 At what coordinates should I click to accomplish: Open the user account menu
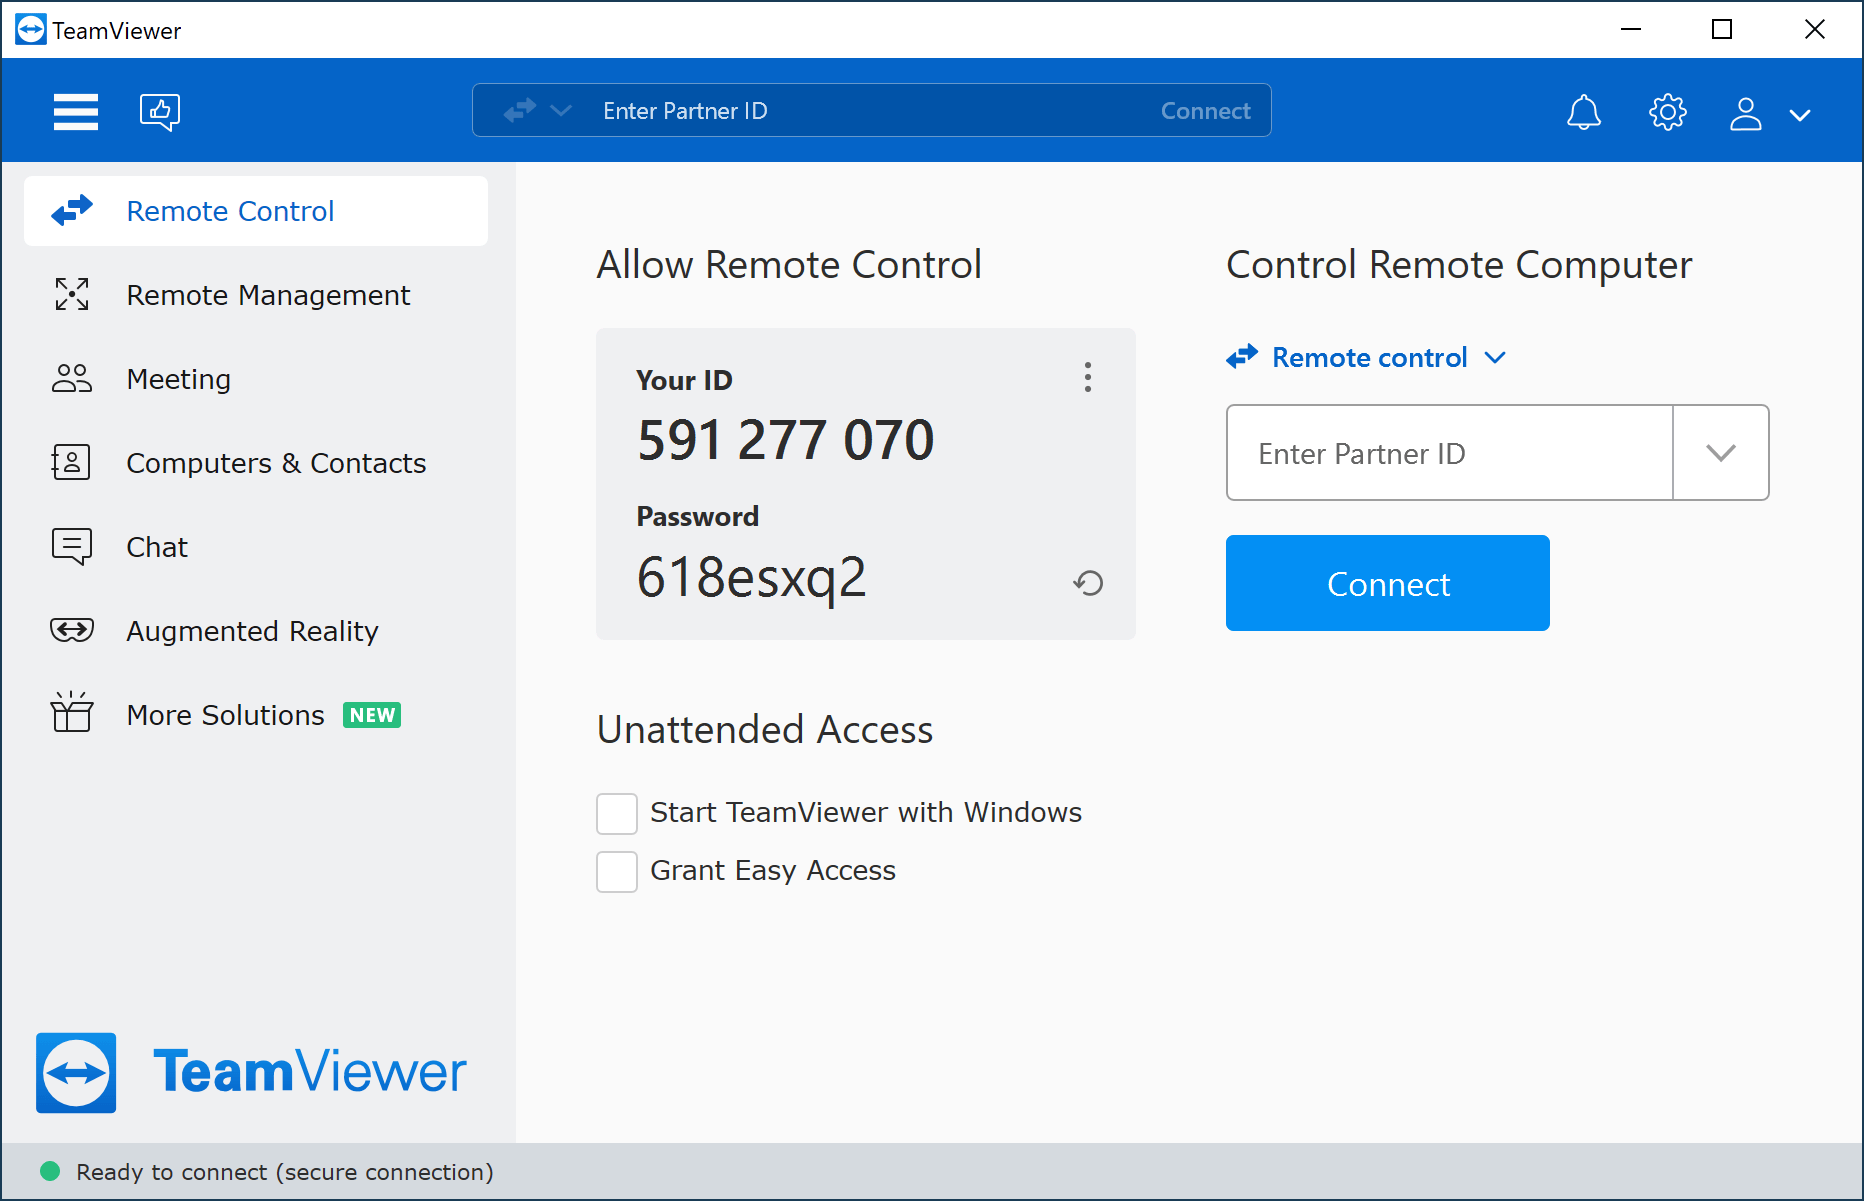[1746, 113]
